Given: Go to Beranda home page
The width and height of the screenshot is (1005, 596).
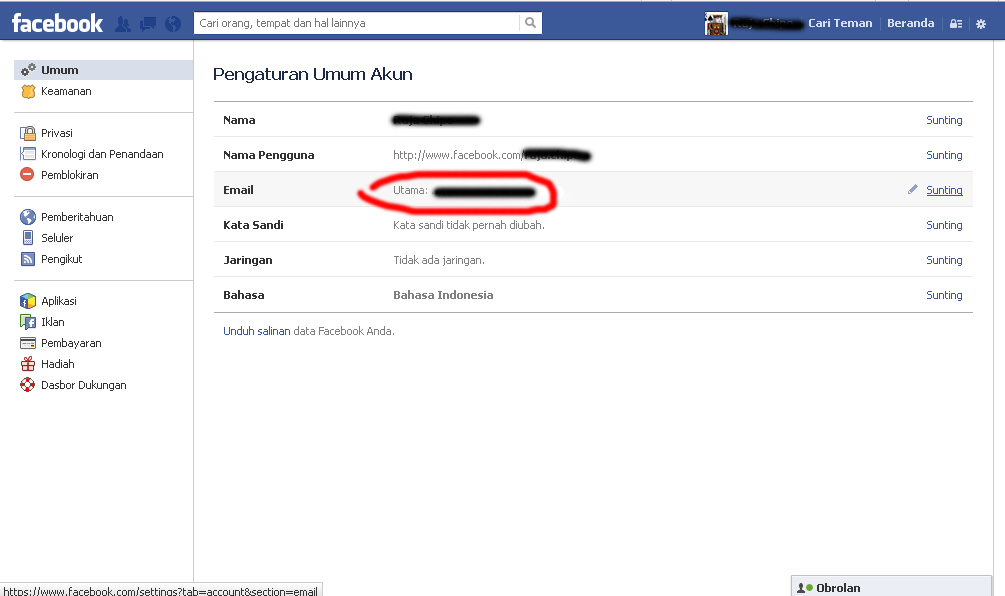Looking at the screenshot, I should click(x=910, y=23).
